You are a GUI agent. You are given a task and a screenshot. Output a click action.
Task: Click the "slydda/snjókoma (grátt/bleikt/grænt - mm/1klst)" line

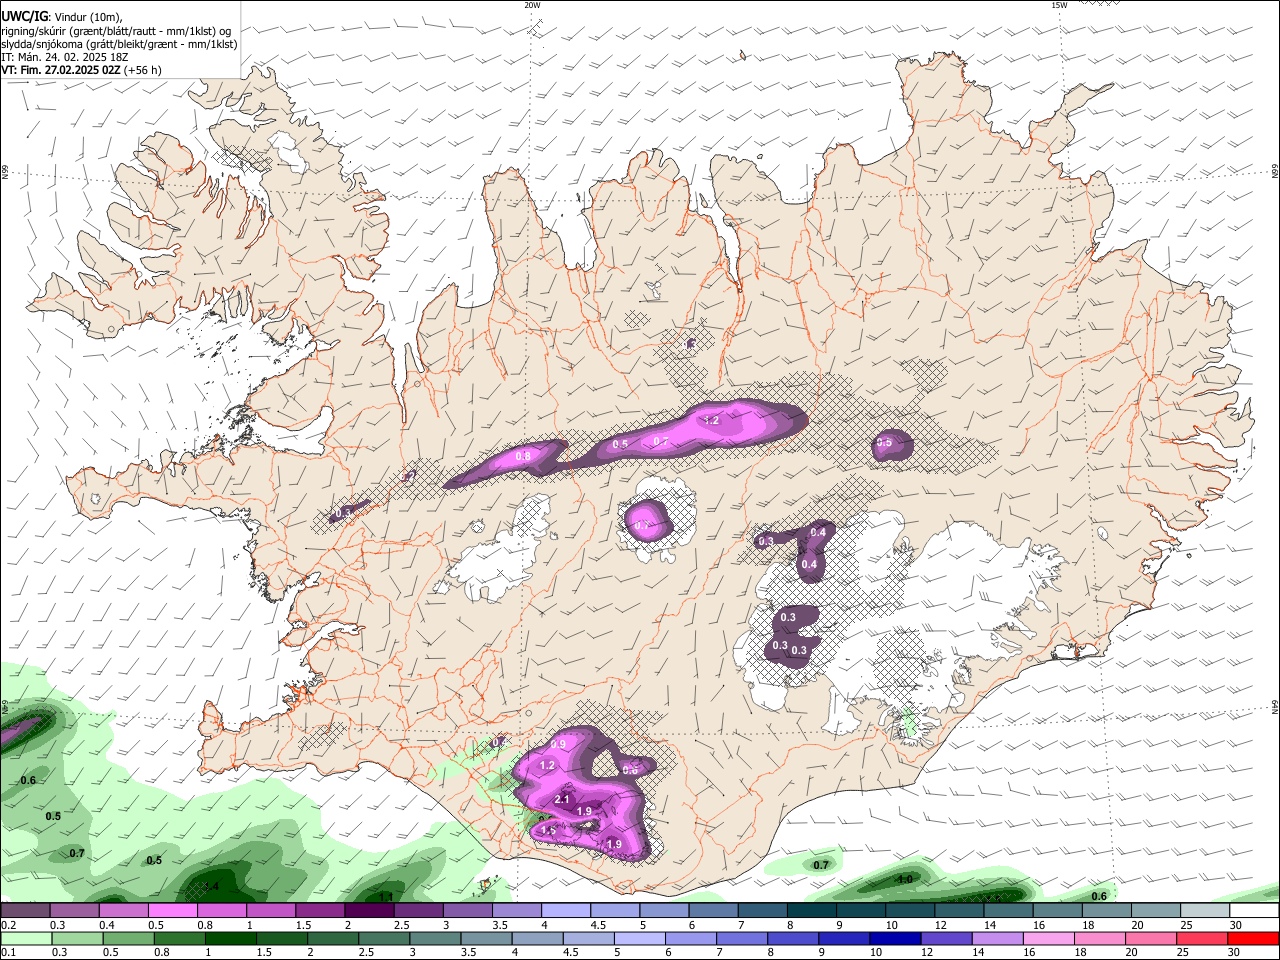(119, 44)
